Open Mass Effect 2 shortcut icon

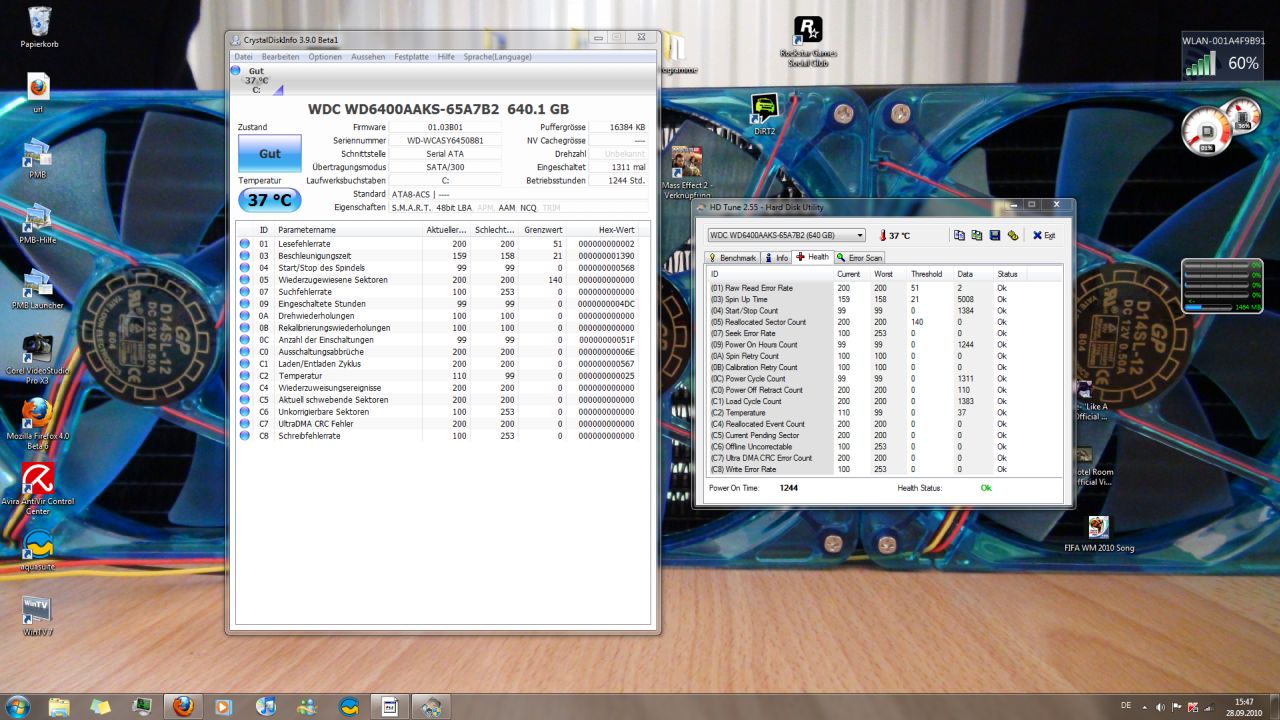686,170
